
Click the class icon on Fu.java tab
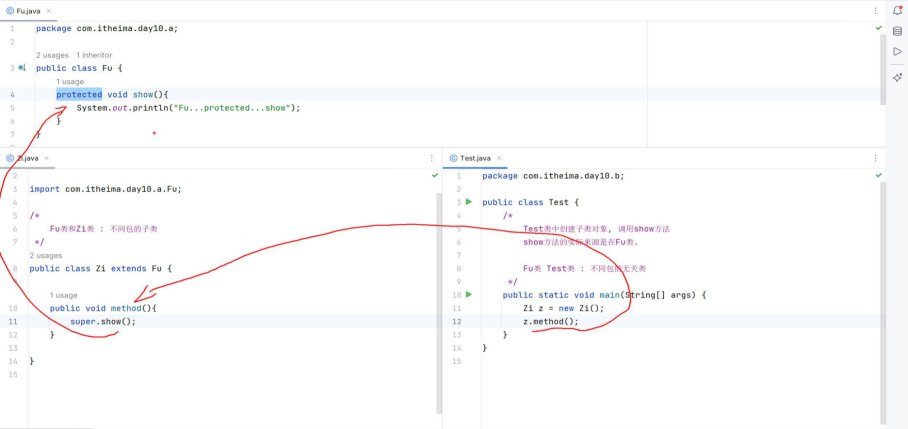point(10,10)
